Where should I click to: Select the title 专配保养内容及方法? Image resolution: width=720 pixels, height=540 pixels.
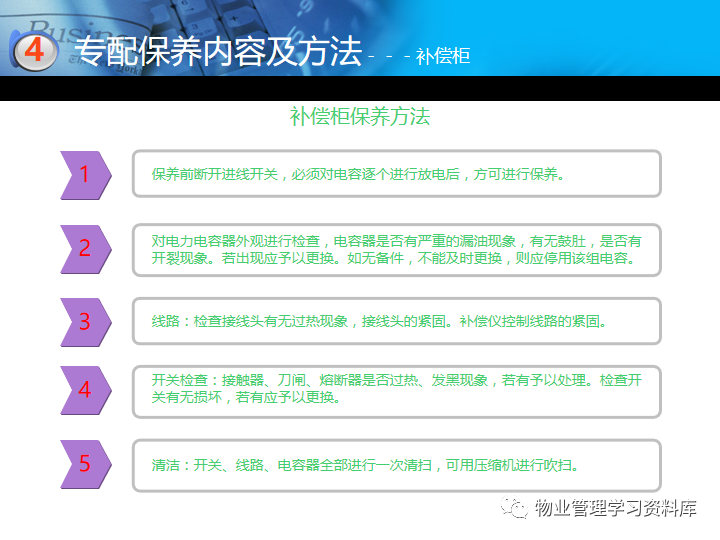pos(218,51)
